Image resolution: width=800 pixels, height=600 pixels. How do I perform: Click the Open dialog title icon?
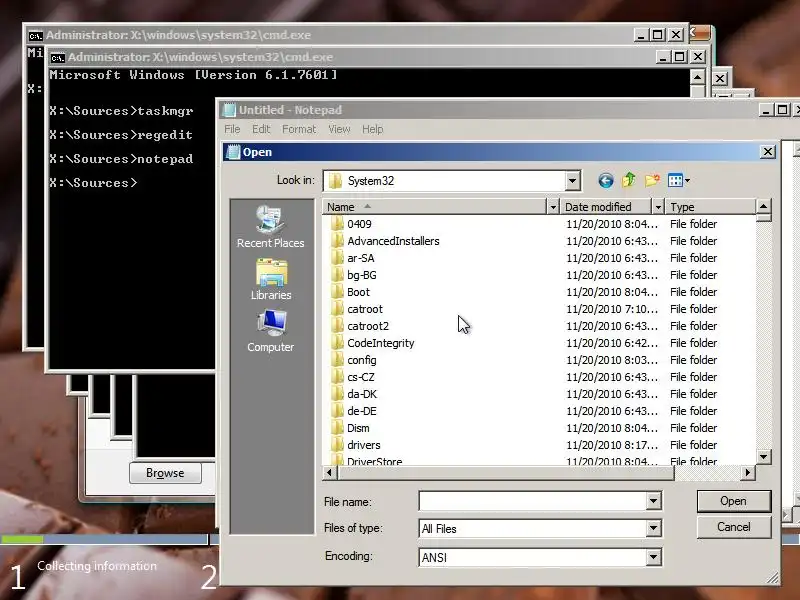(x=233, y=152)
